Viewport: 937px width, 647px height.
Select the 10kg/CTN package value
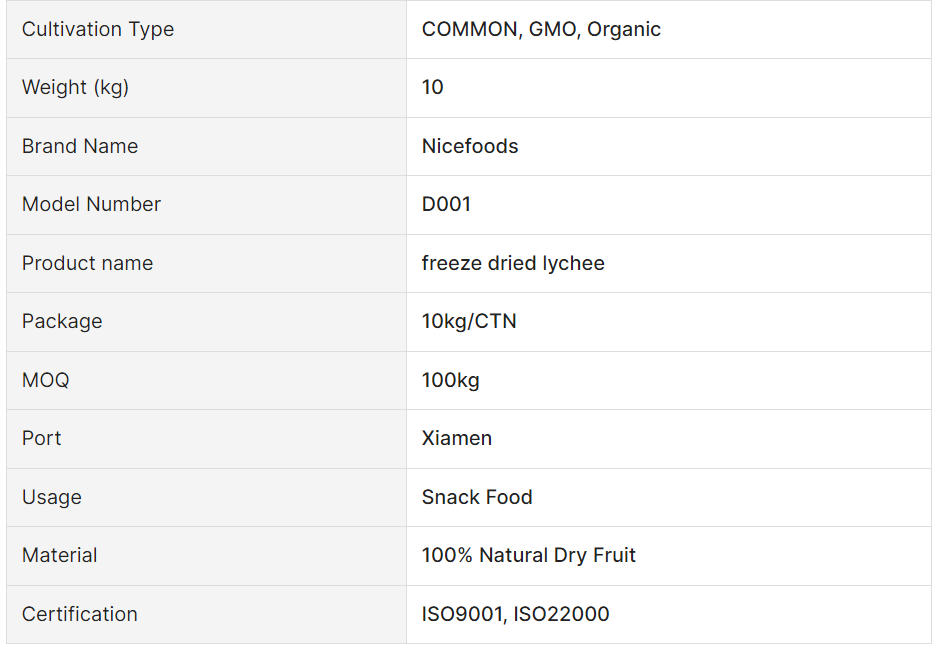pos(469,321)
